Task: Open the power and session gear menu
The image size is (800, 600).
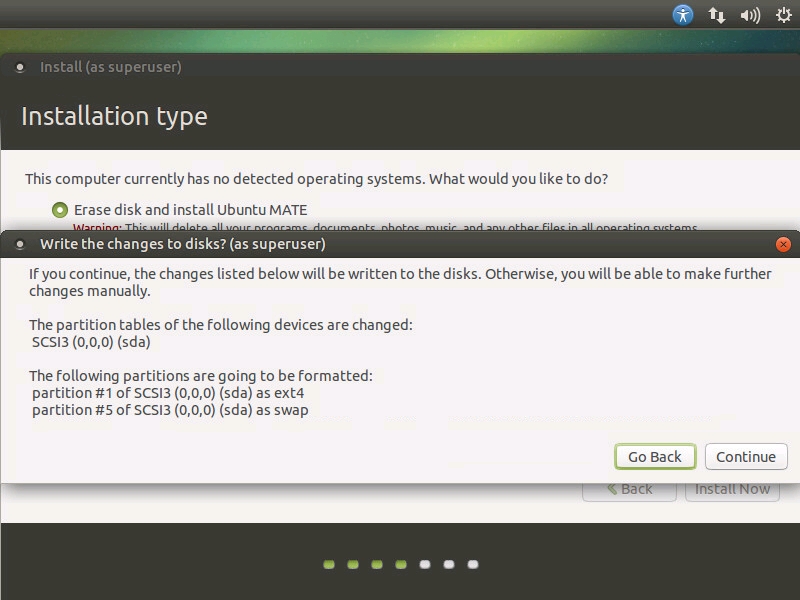Action: (x=784, y=15)
